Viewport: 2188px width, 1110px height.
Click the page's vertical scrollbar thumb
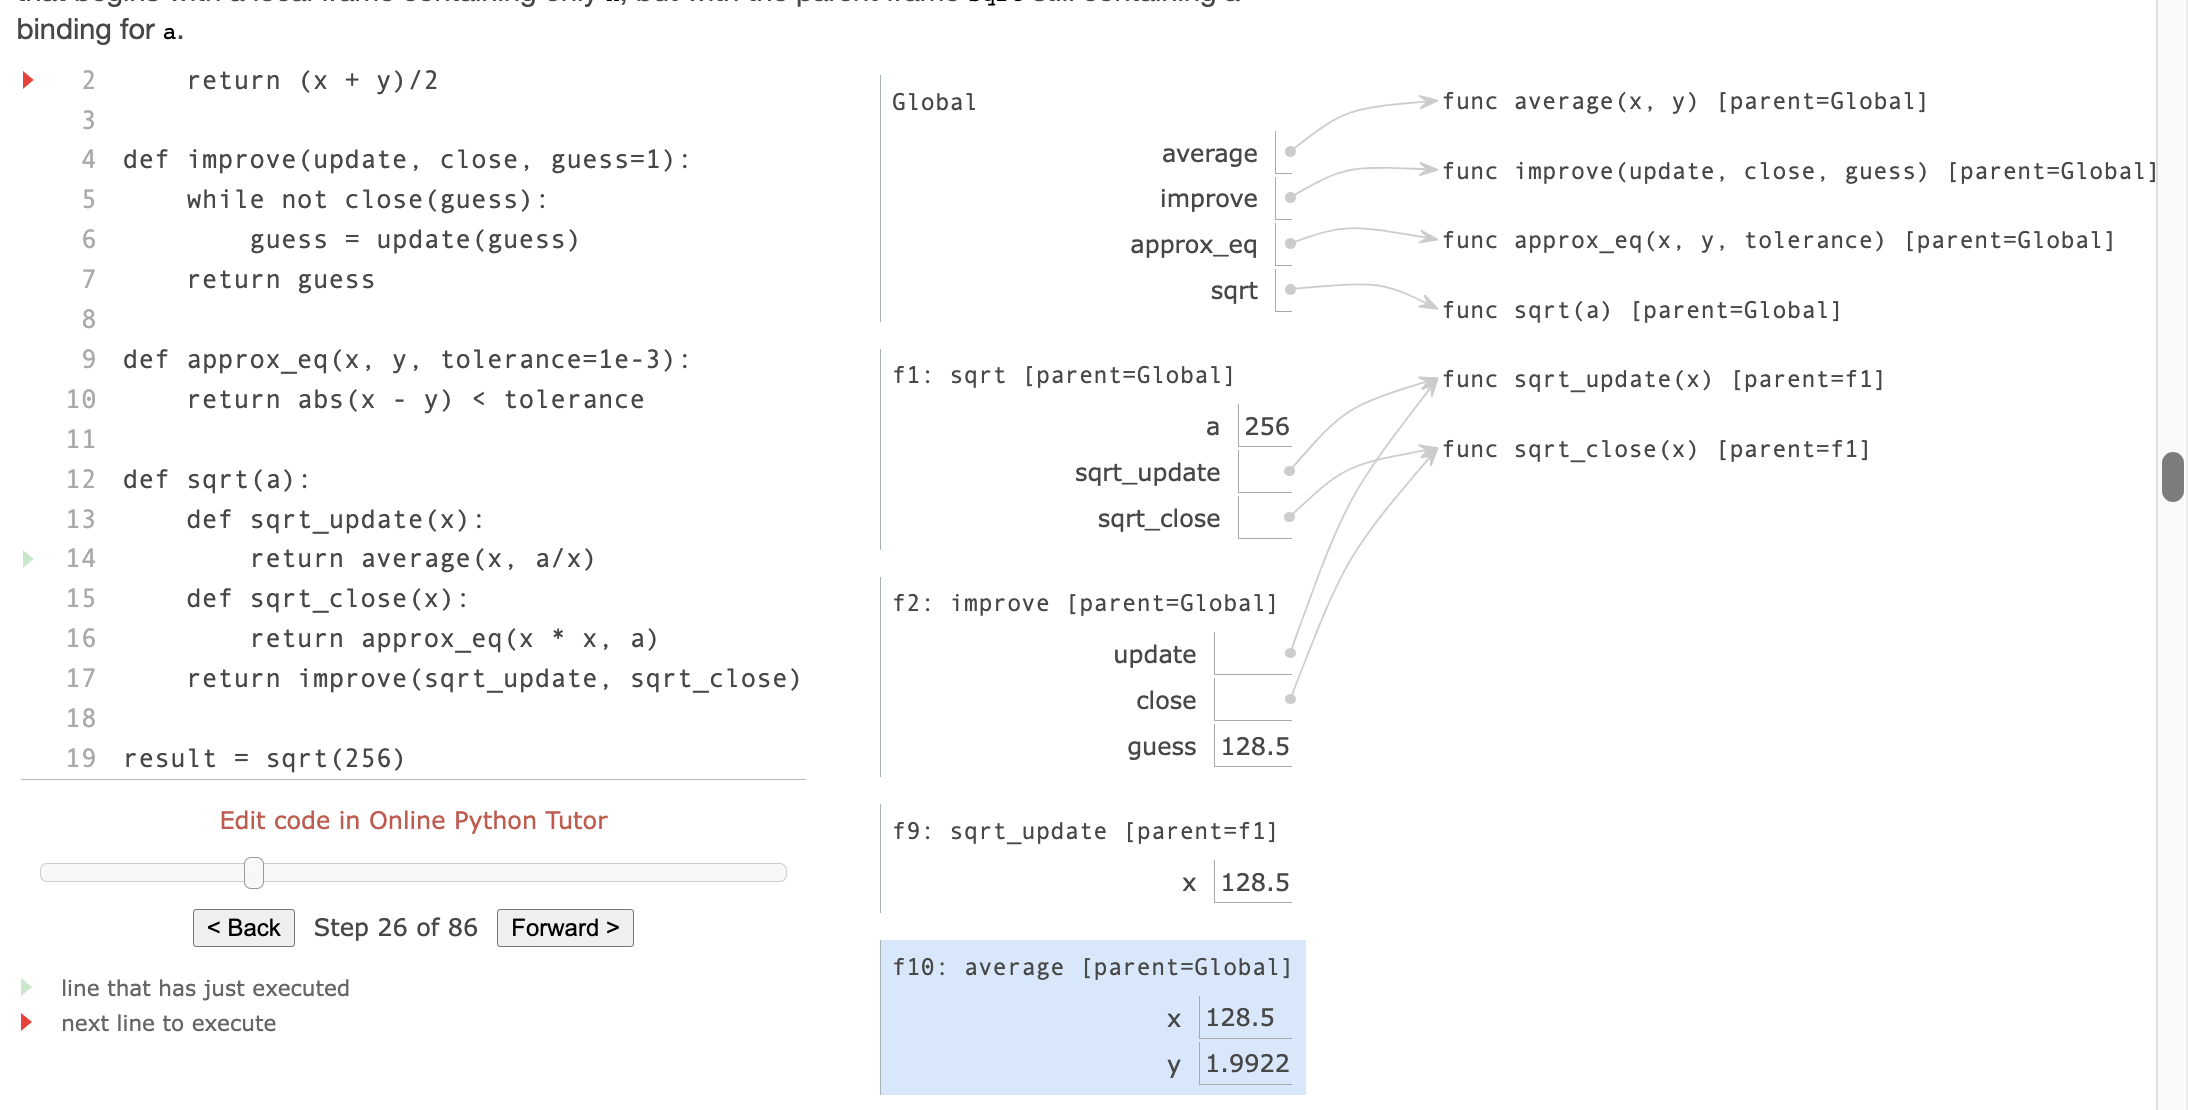(x=2172, y=476)
